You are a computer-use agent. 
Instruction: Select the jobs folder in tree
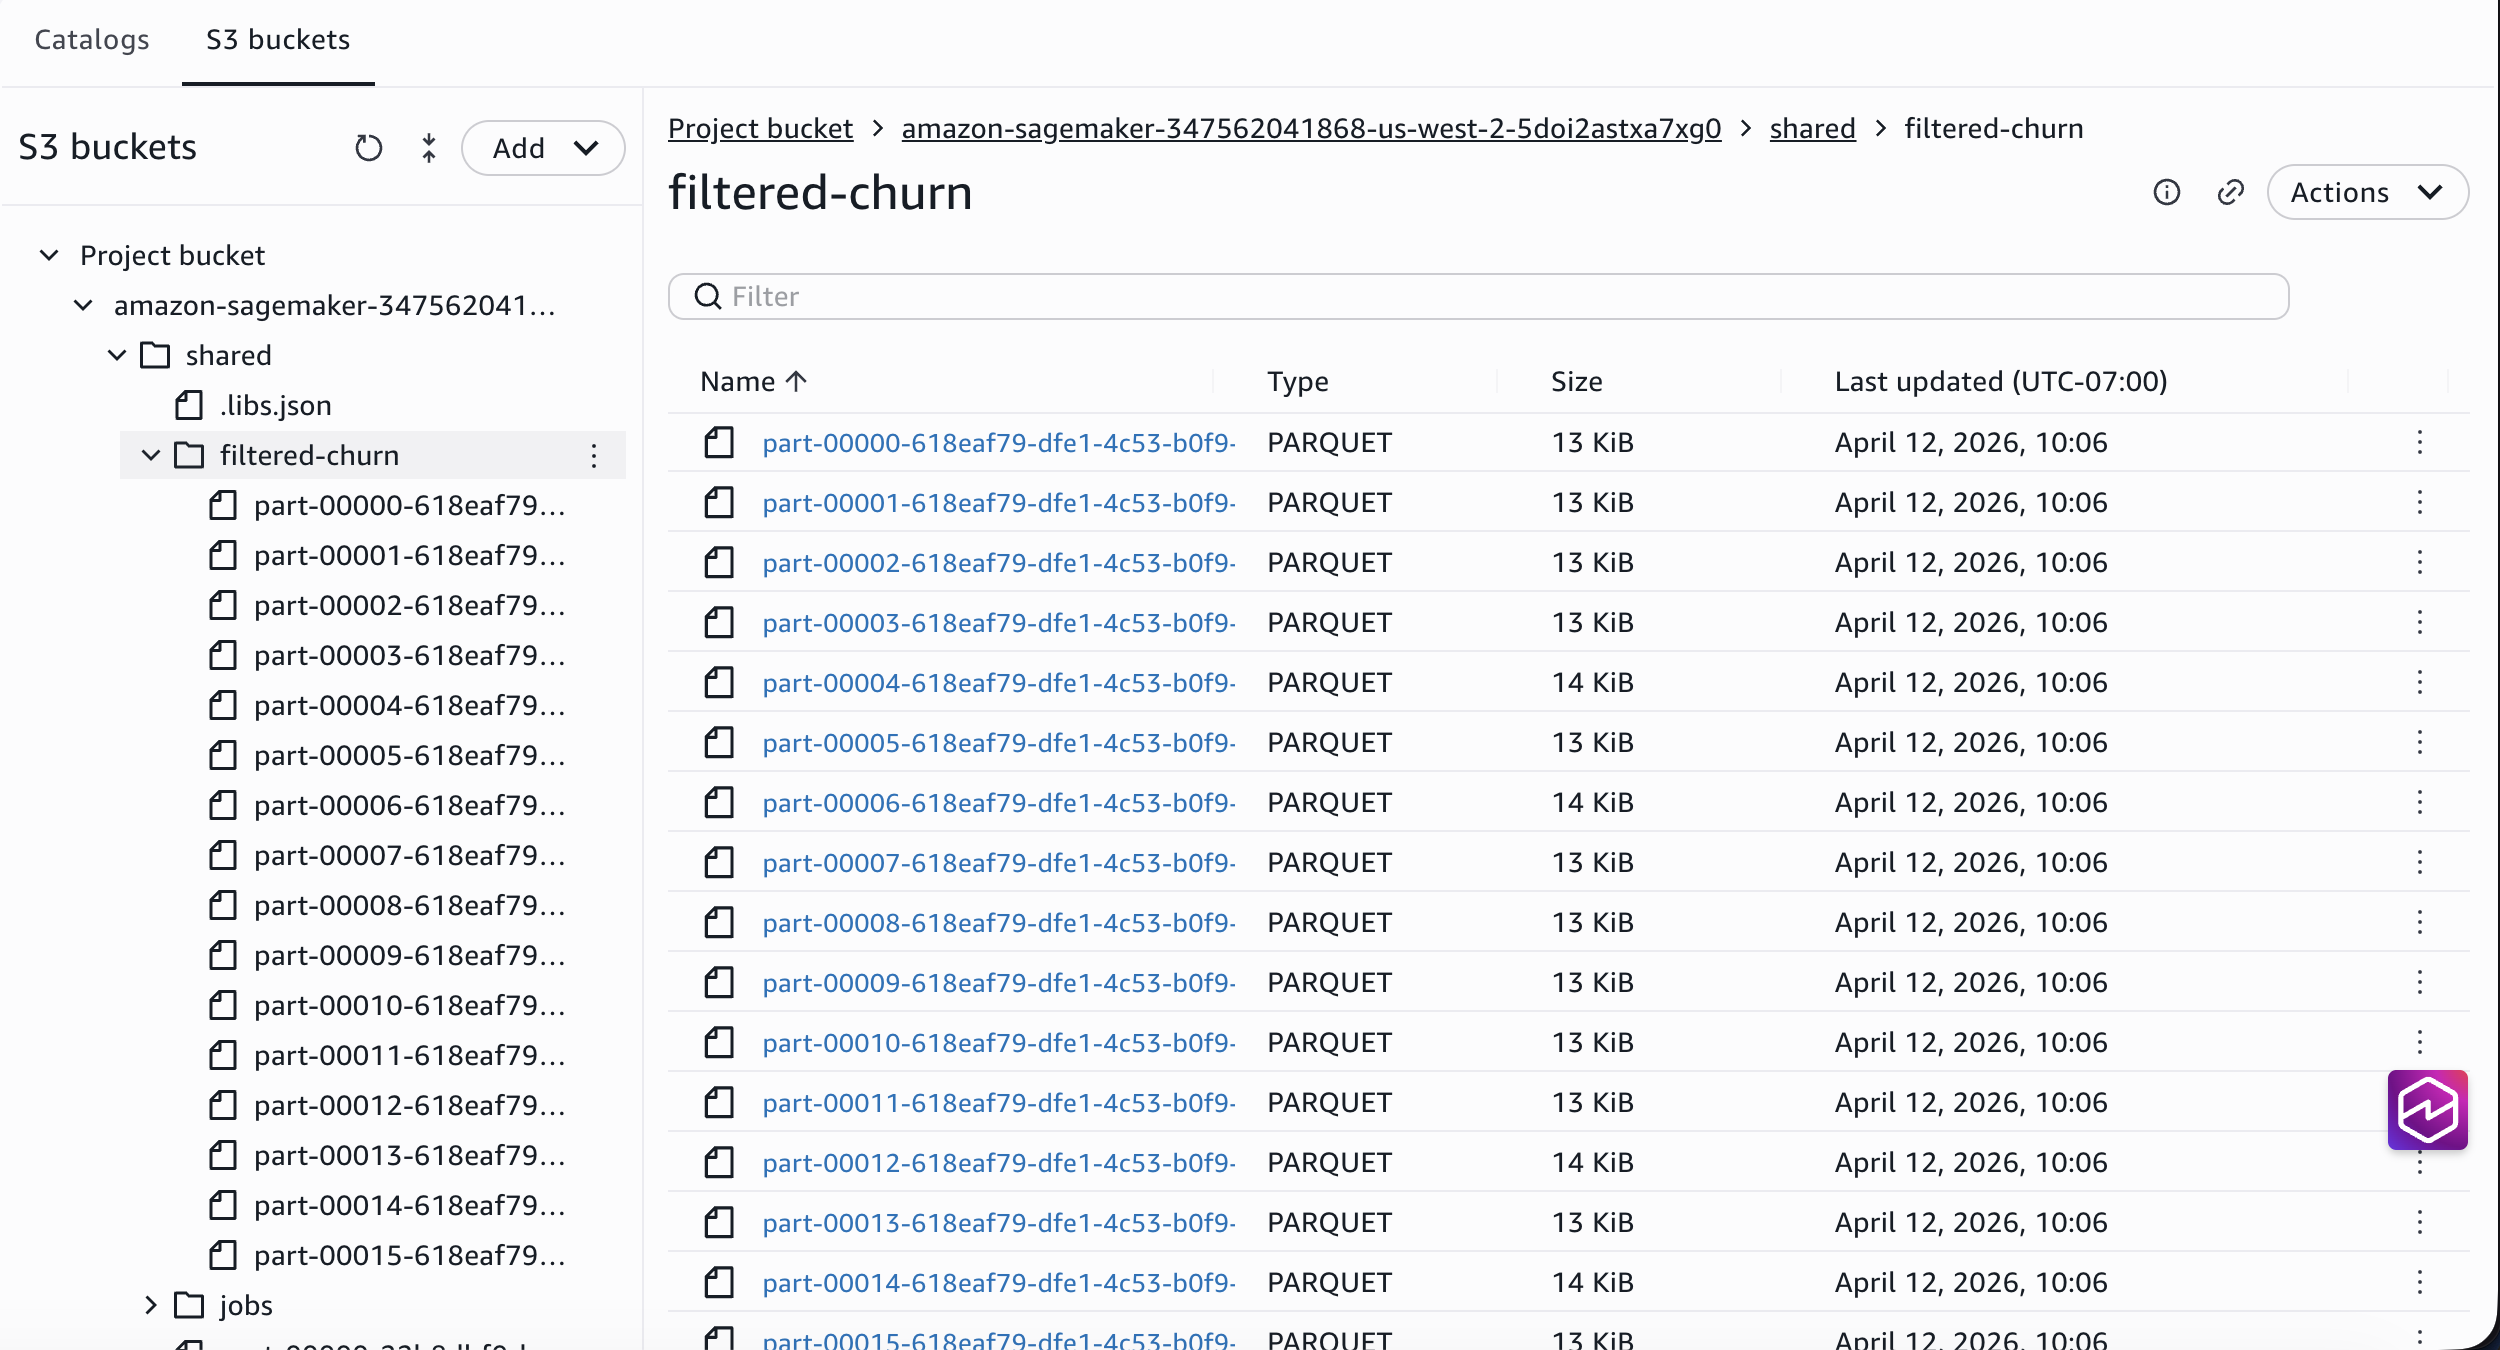[246, 1305]
